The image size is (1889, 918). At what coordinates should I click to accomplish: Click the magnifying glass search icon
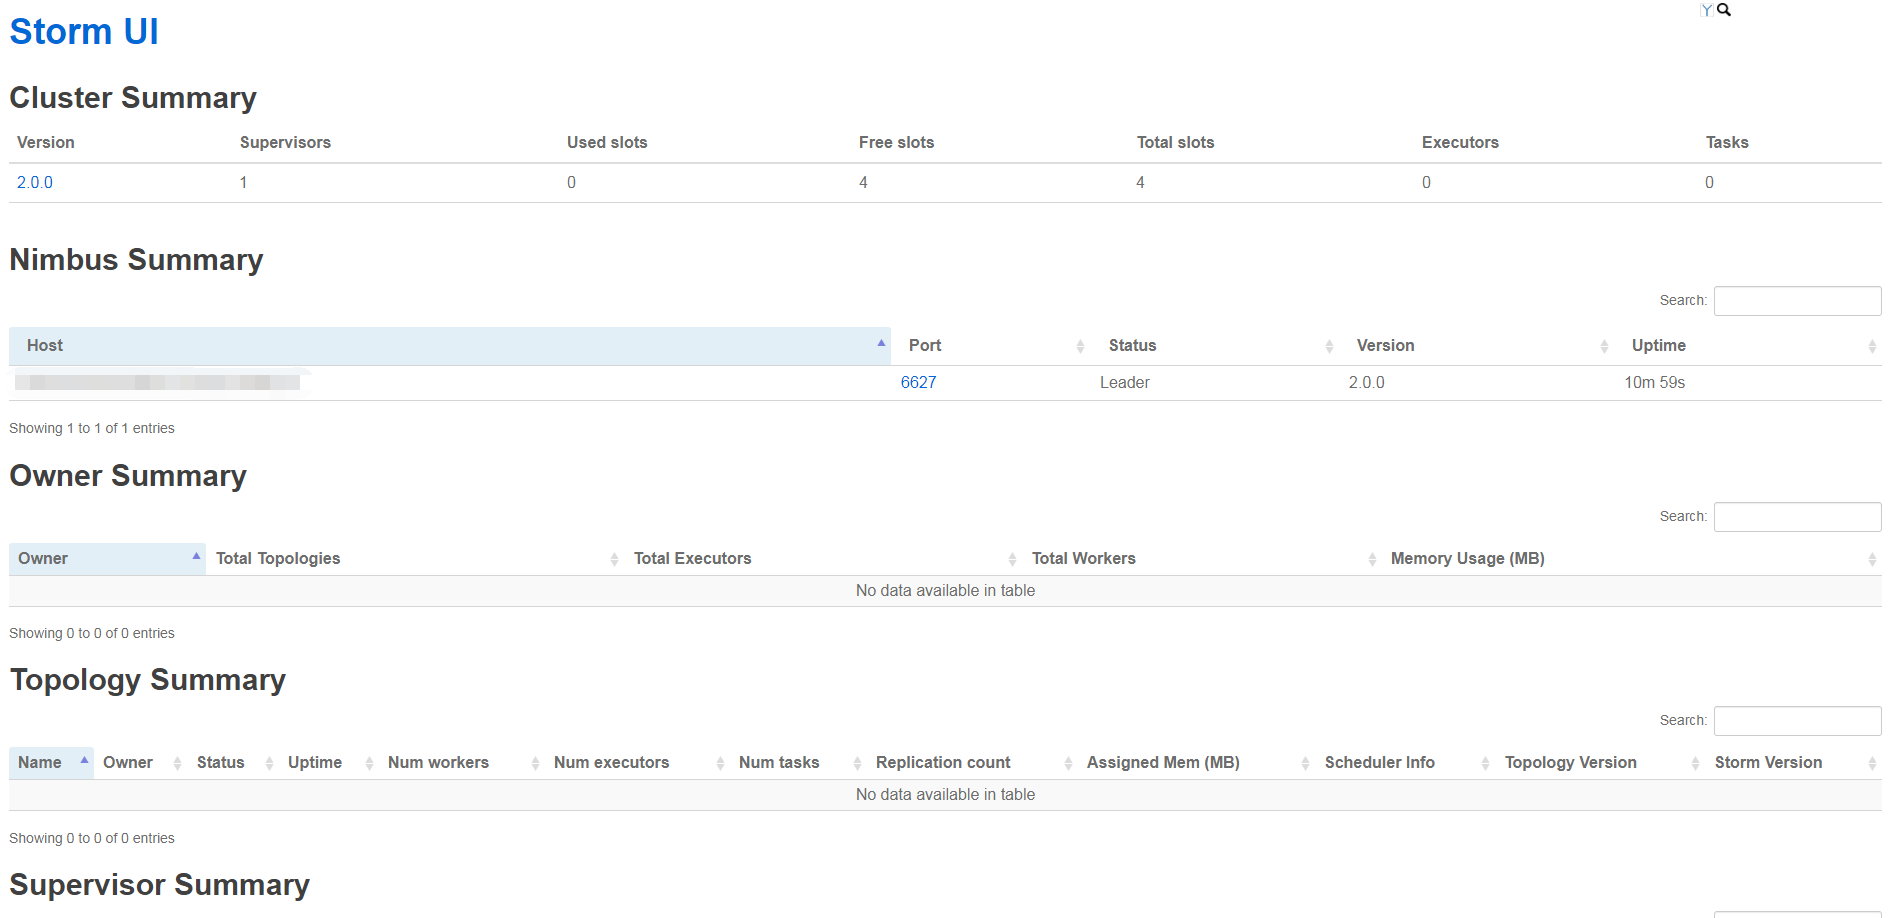[1724, 10]
